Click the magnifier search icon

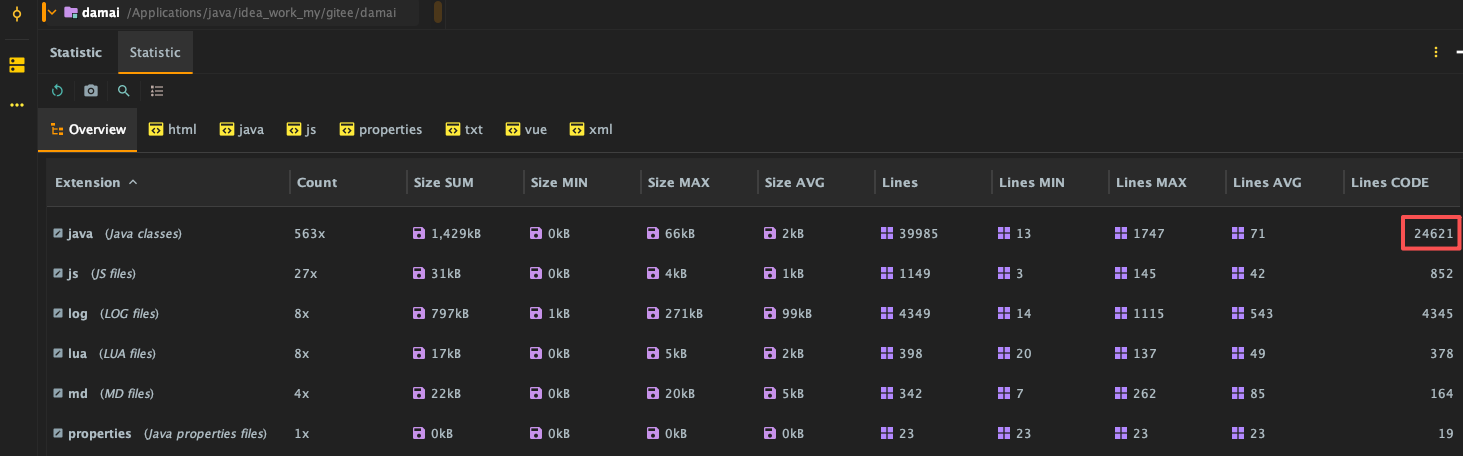point(124,91)
